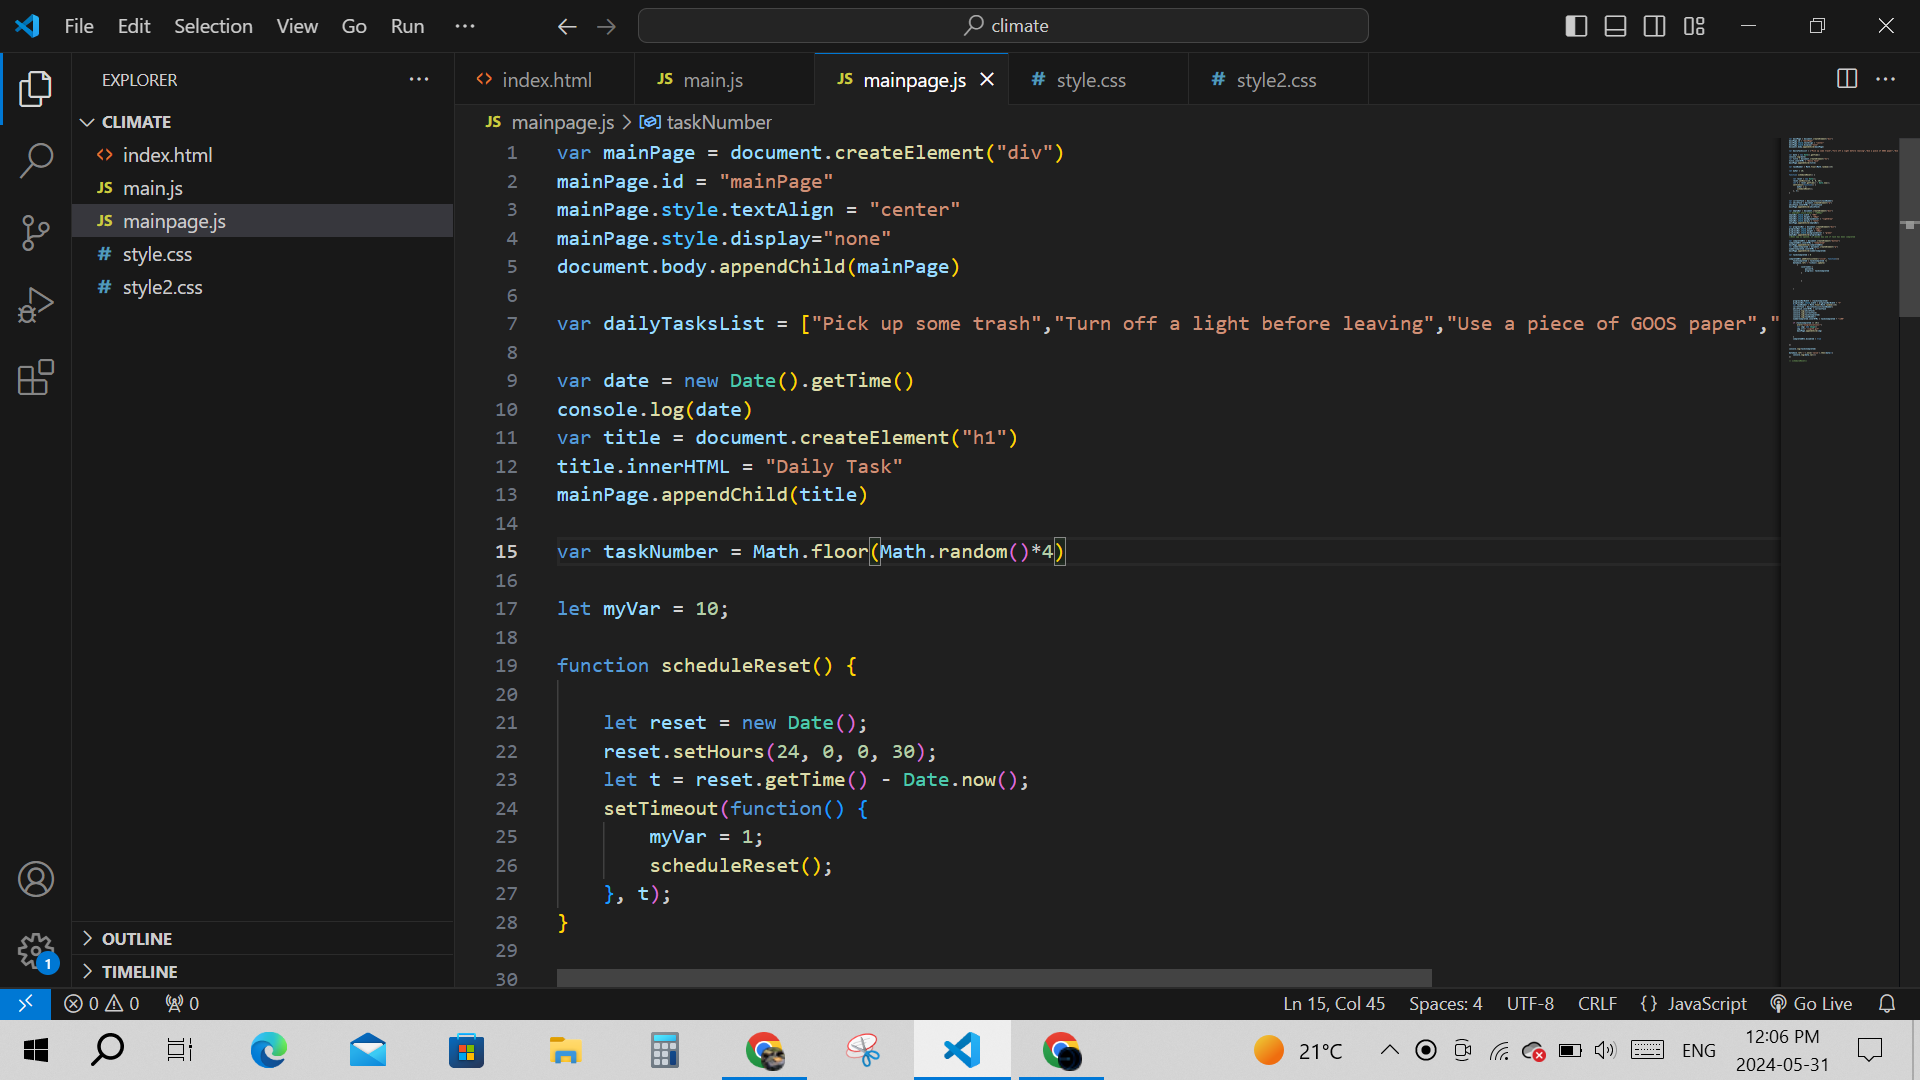Open the Accounts menu icon
1920x1080 pixels.
point(36,879)
